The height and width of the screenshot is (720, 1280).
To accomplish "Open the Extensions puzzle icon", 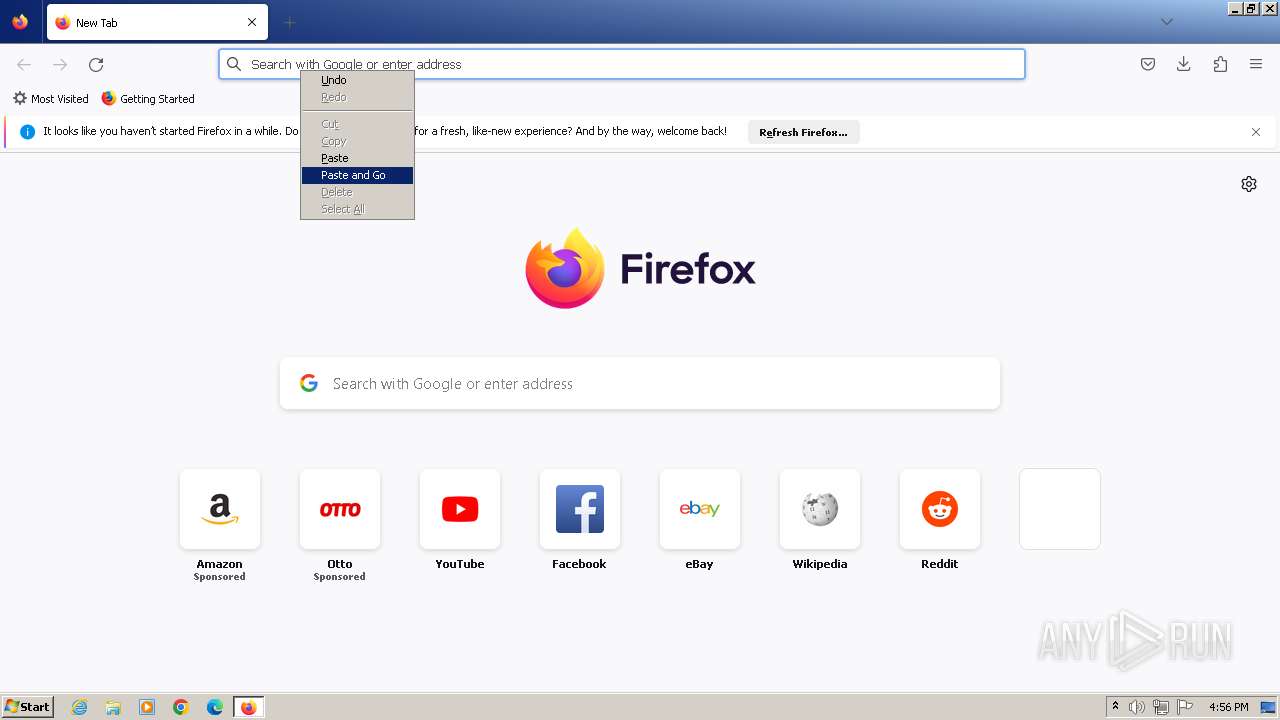I will [x=1220, y=64].
